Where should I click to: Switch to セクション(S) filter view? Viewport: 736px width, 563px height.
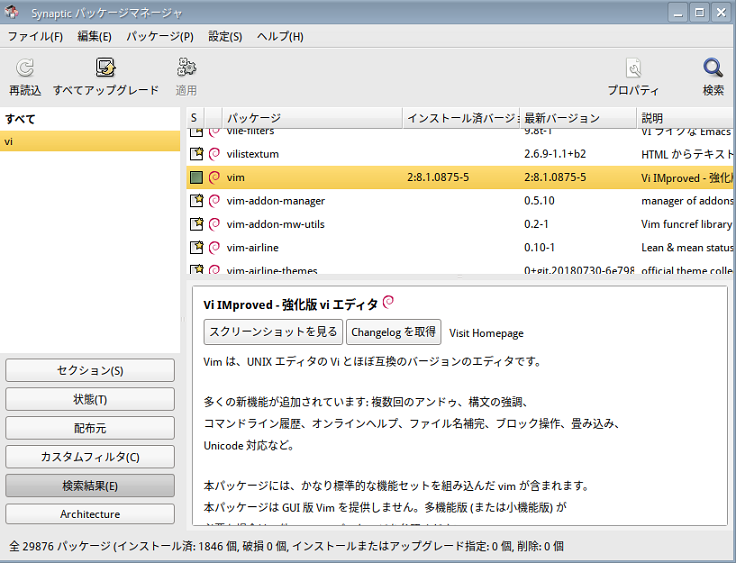pyautogui.click(x=90, y=370)
